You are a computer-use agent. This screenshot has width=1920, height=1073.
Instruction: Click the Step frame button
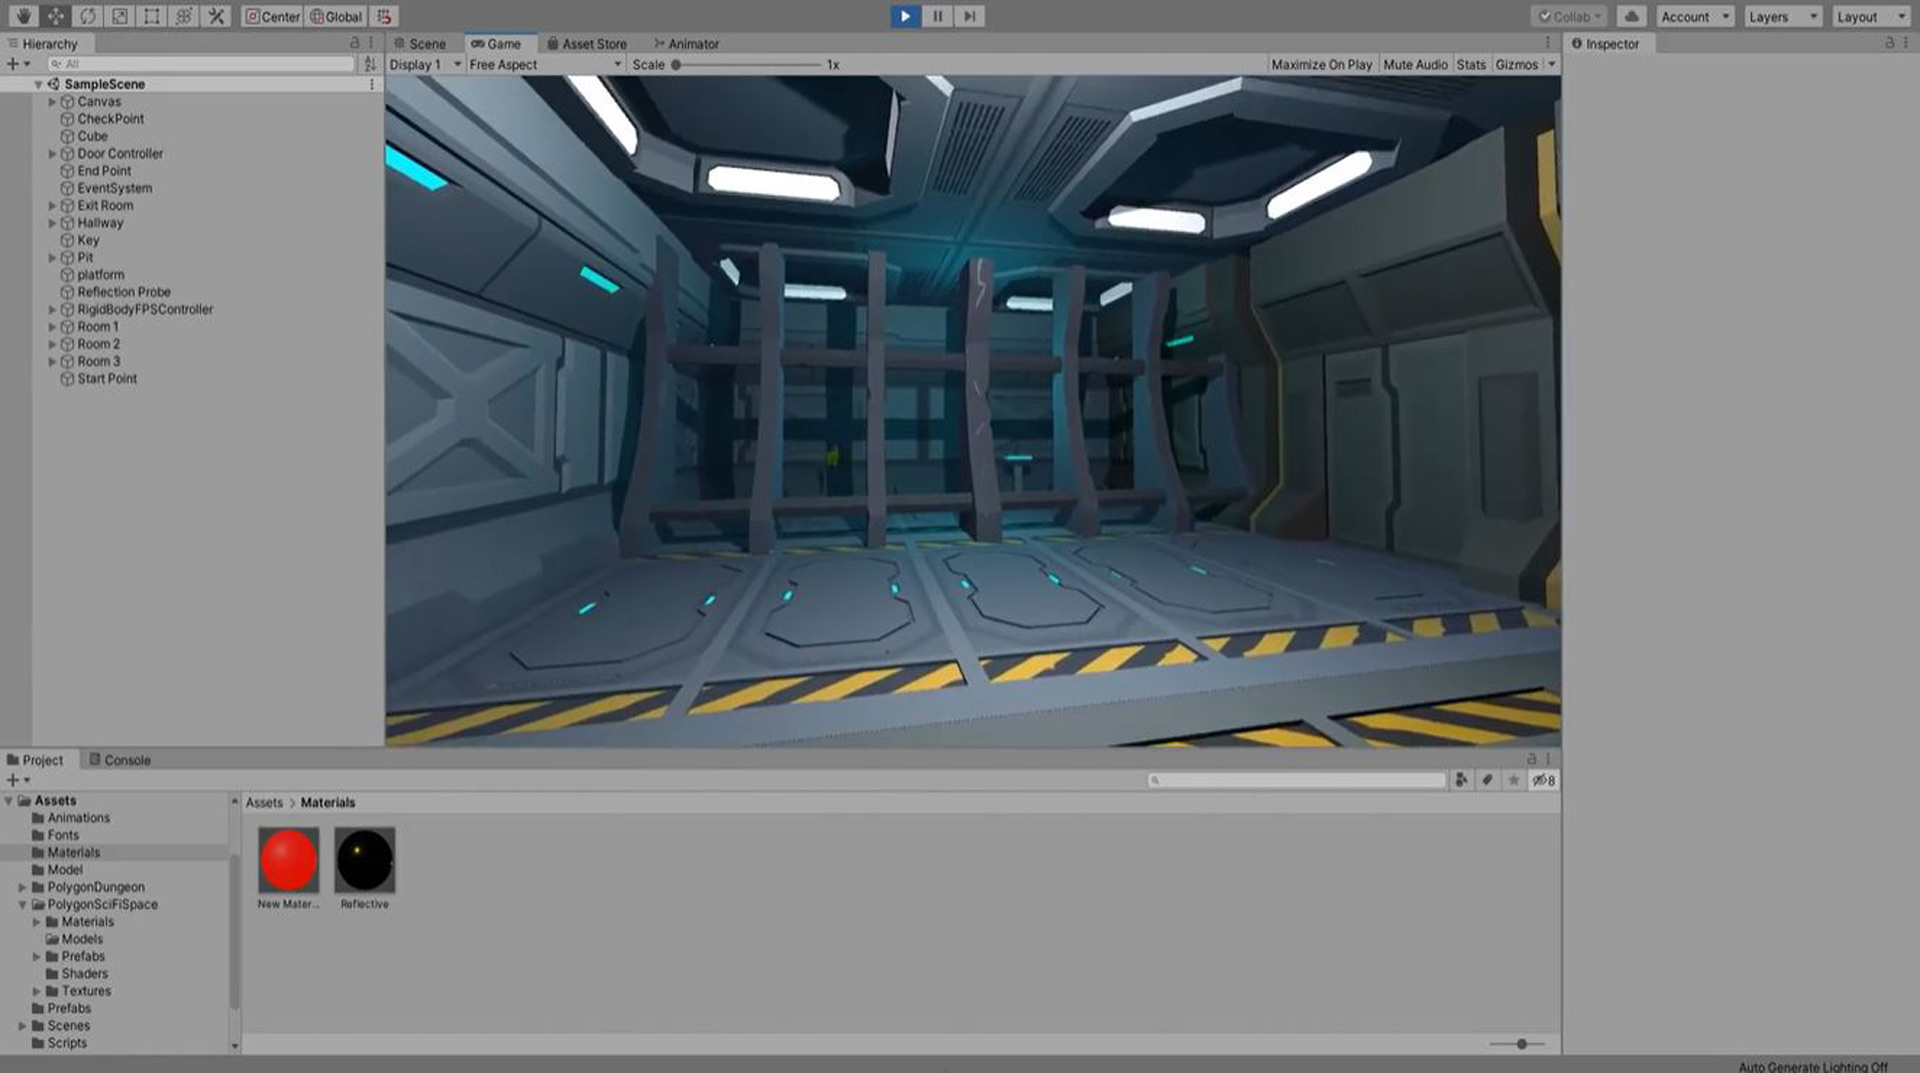coord(969,16)
